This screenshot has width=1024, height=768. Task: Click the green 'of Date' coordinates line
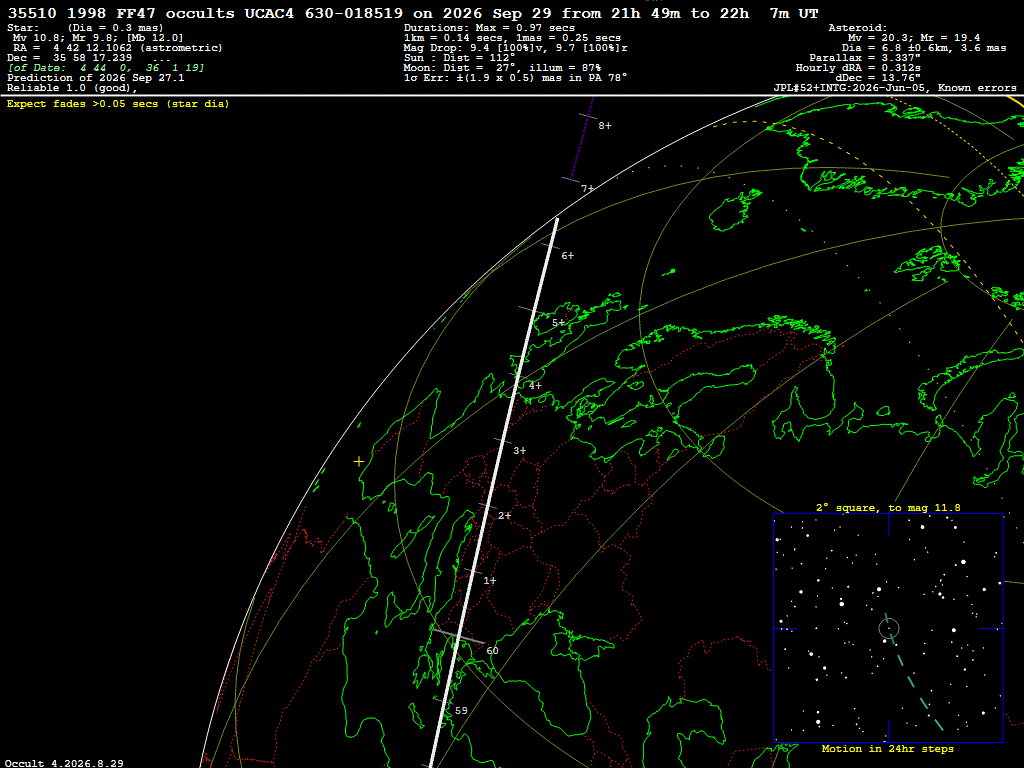pyautogui.click(x=106, y=68)
